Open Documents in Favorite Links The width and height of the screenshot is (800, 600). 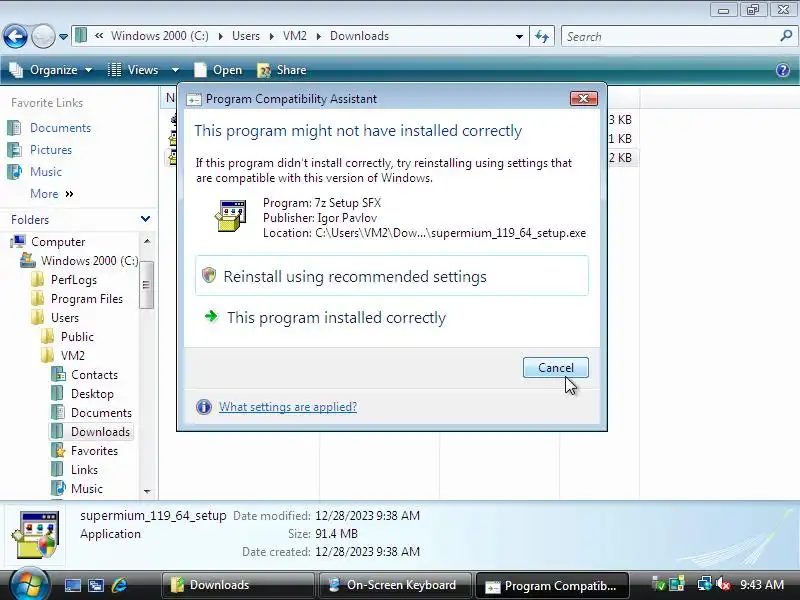pyautogui.click(x=60, y=128)
